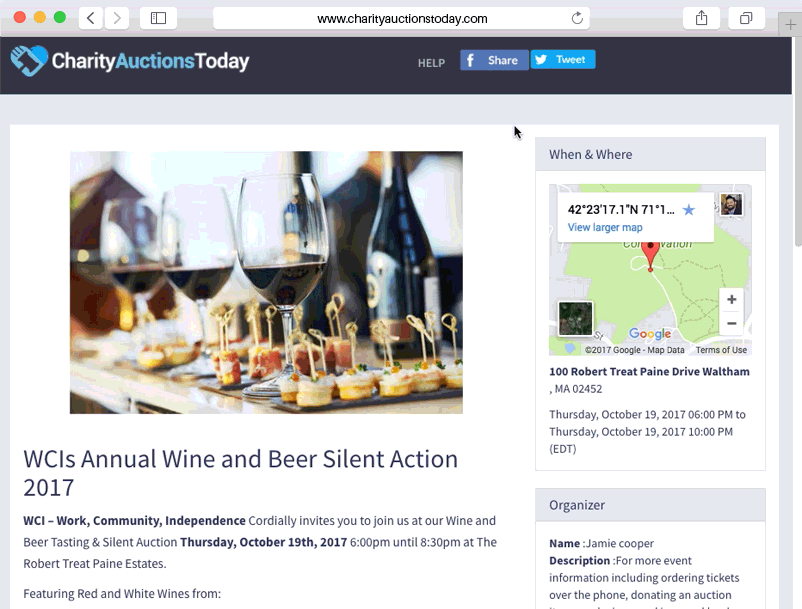Share the auction on Facebook

[494, 60]
